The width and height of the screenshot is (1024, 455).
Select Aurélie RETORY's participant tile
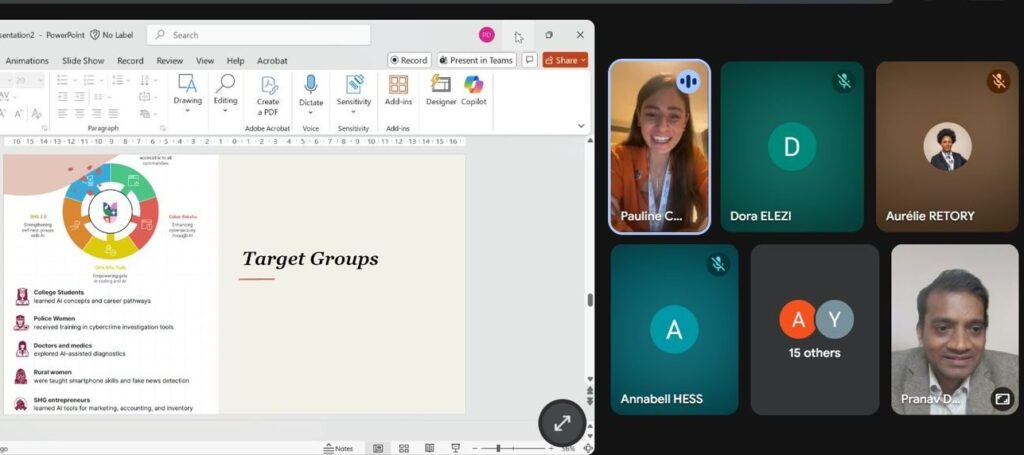(947, 146)
